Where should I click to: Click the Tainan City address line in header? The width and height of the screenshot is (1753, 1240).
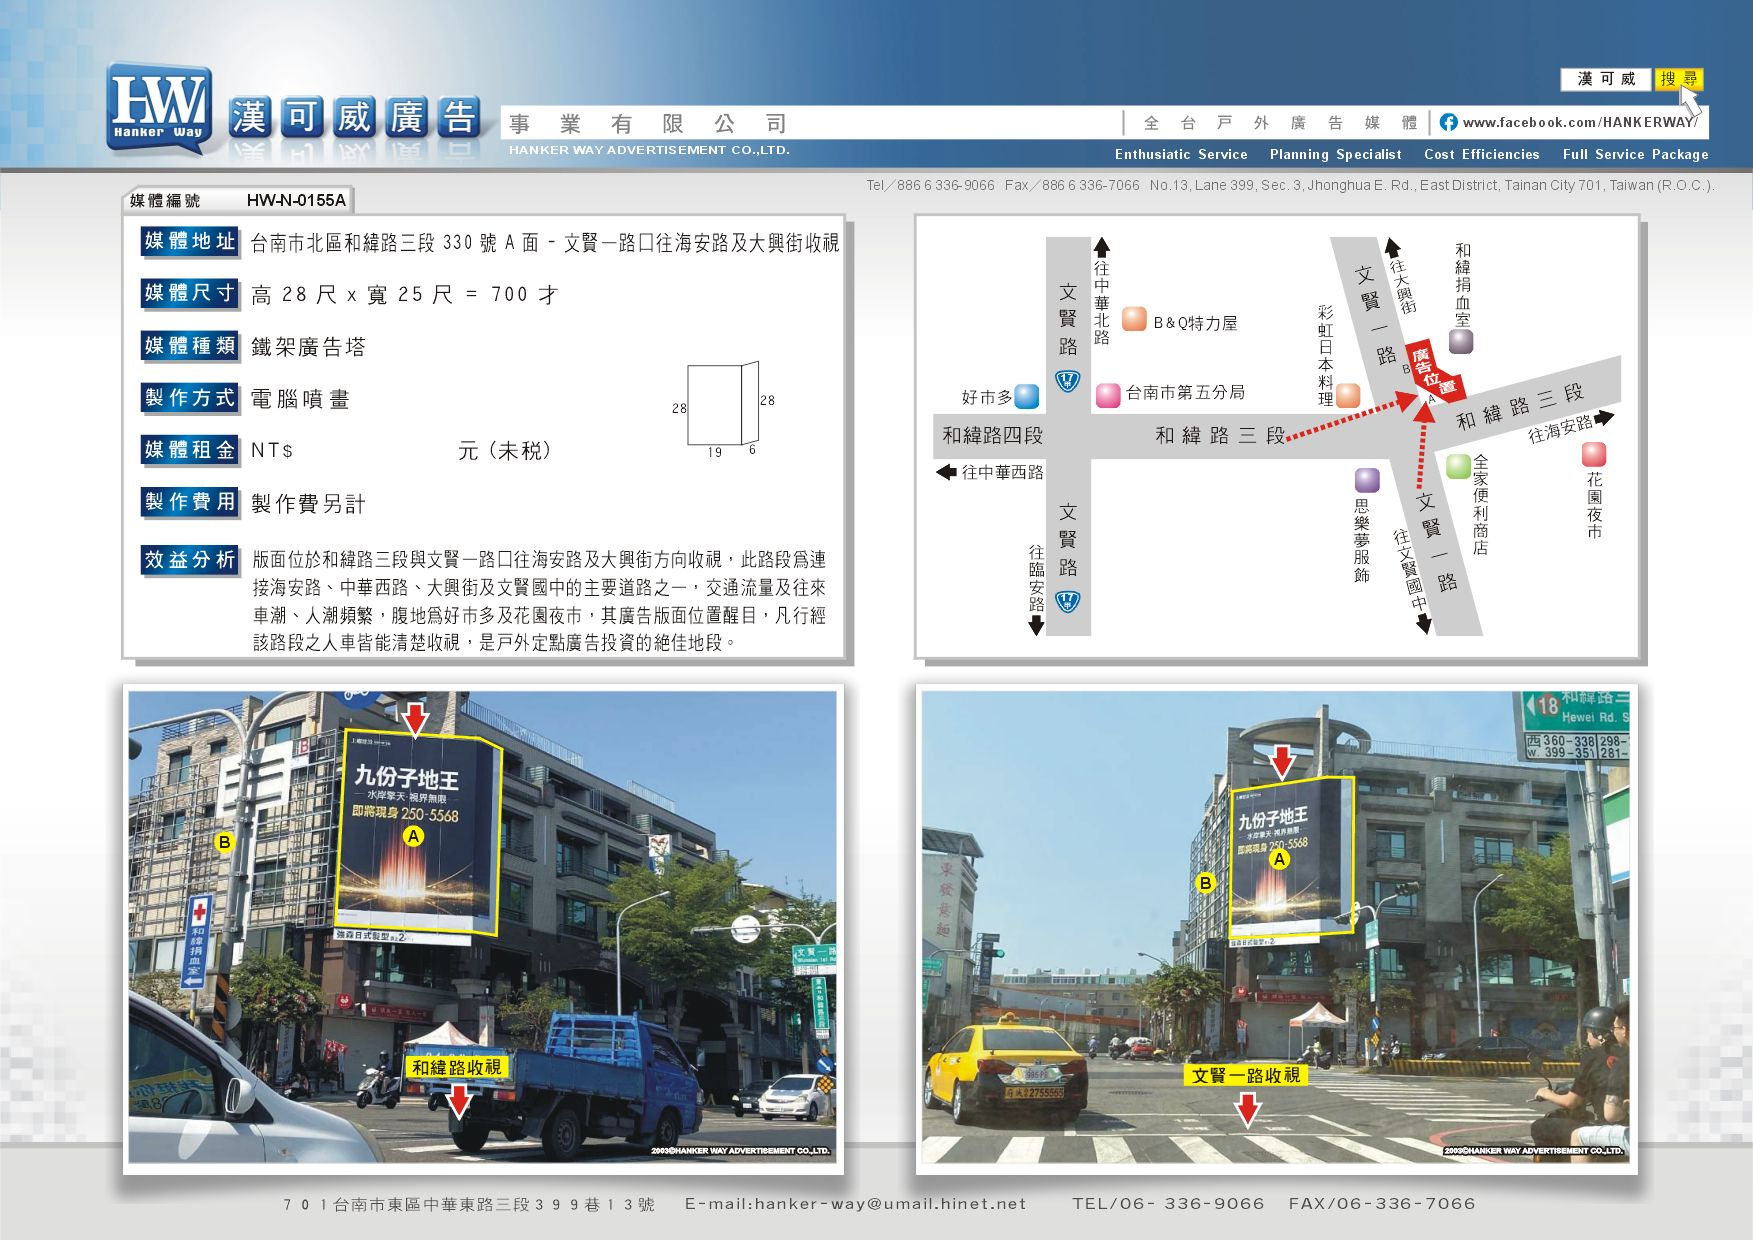click(1432, 185)
